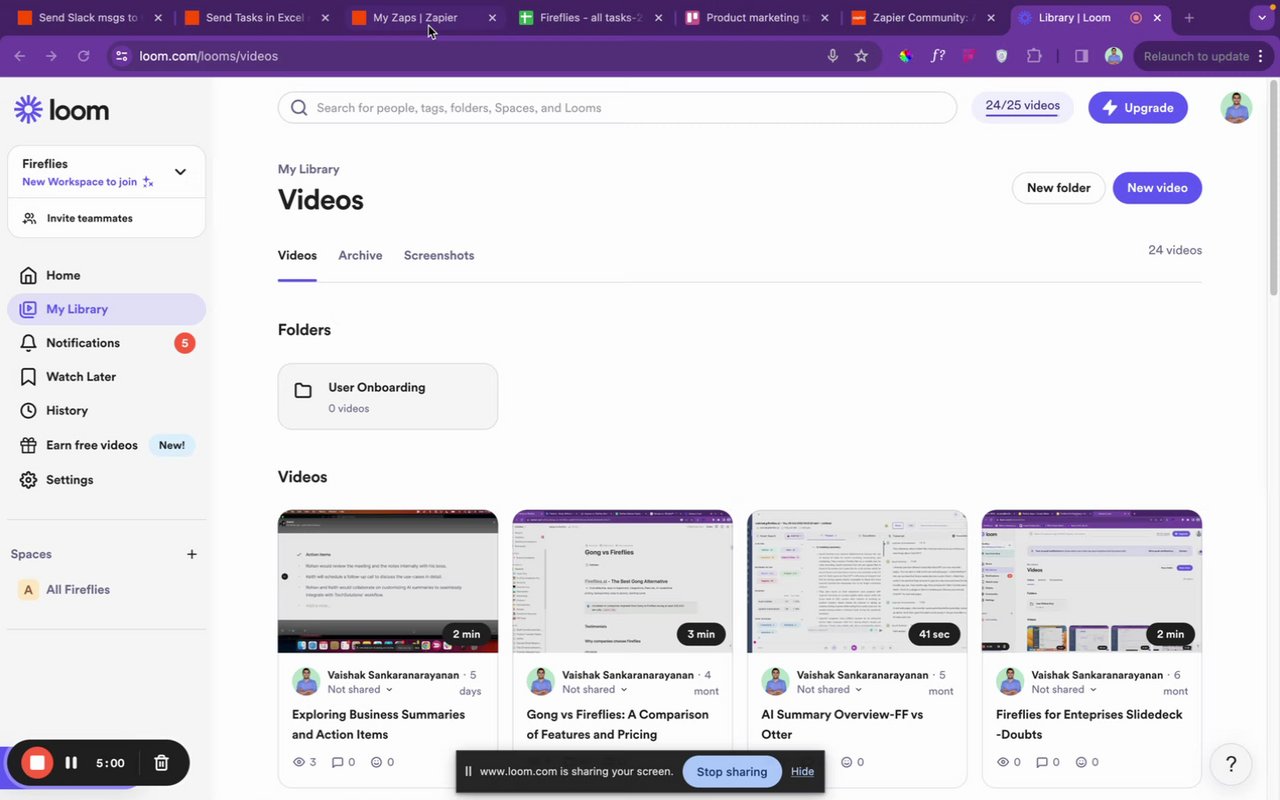Switch to the Archive tab
The height and width of the screenshot is (800, 1280).
click(360, 256)
